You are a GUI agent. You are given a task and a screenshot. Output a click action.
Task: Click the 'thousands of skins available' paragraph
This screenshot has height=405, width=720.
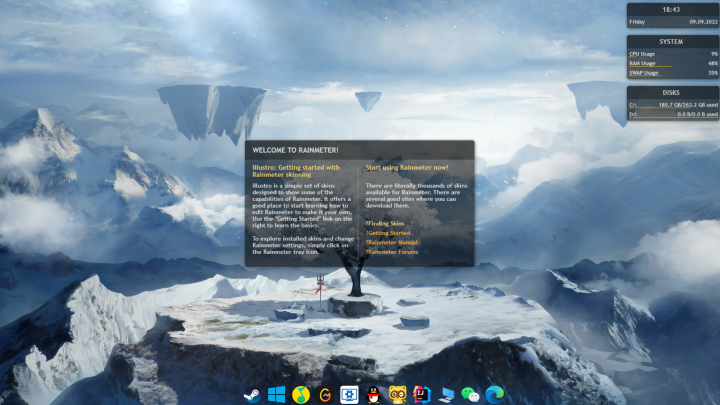[416, 196]
